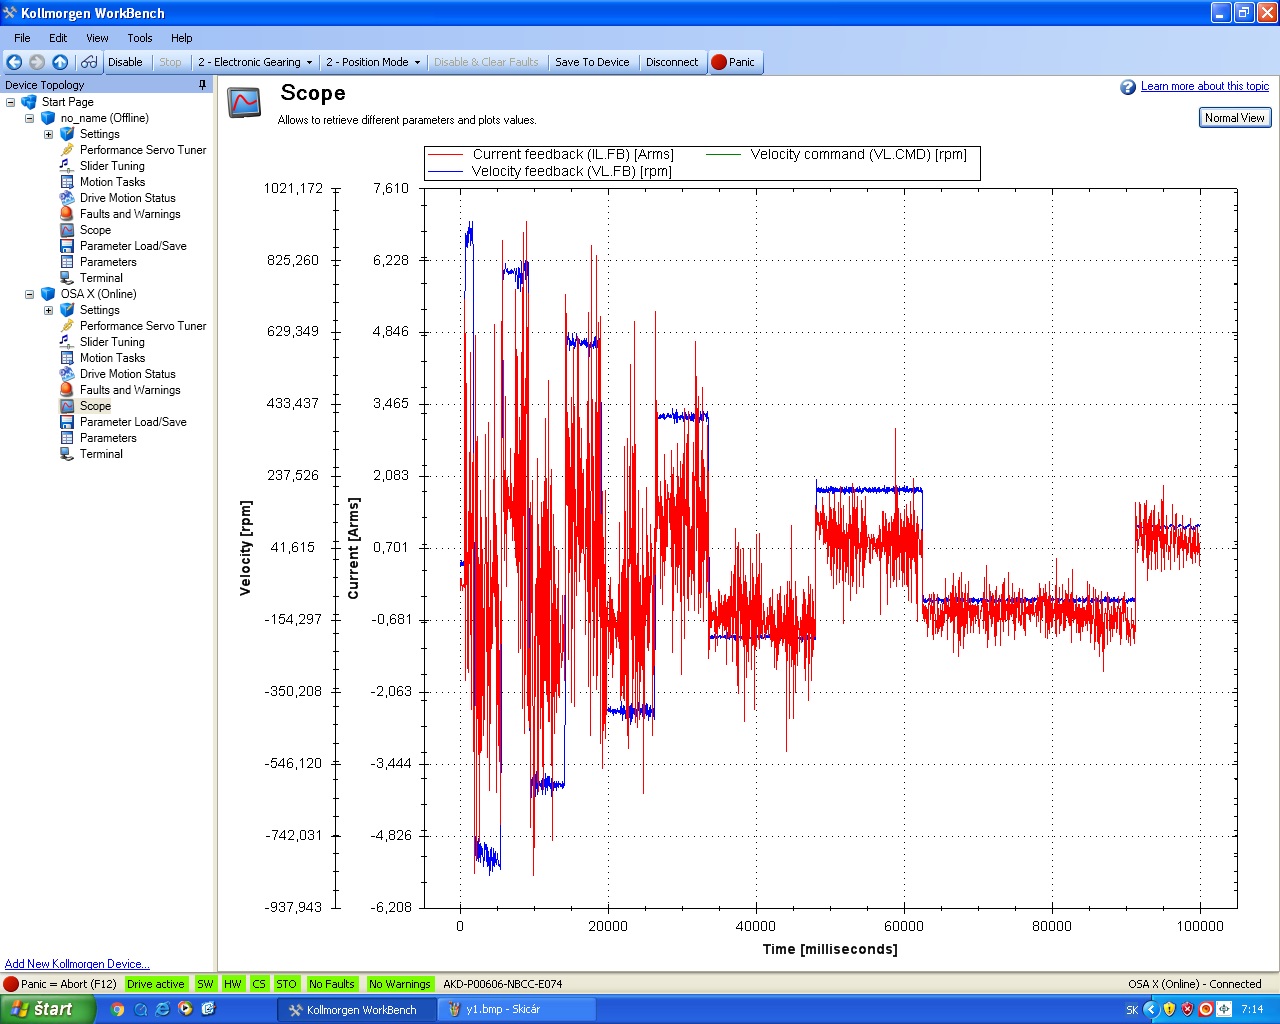The height and width of the screenshot is (1024, 1280).
Task: Collapse the OSA X (Online) tree node
Action: [29, 294]
